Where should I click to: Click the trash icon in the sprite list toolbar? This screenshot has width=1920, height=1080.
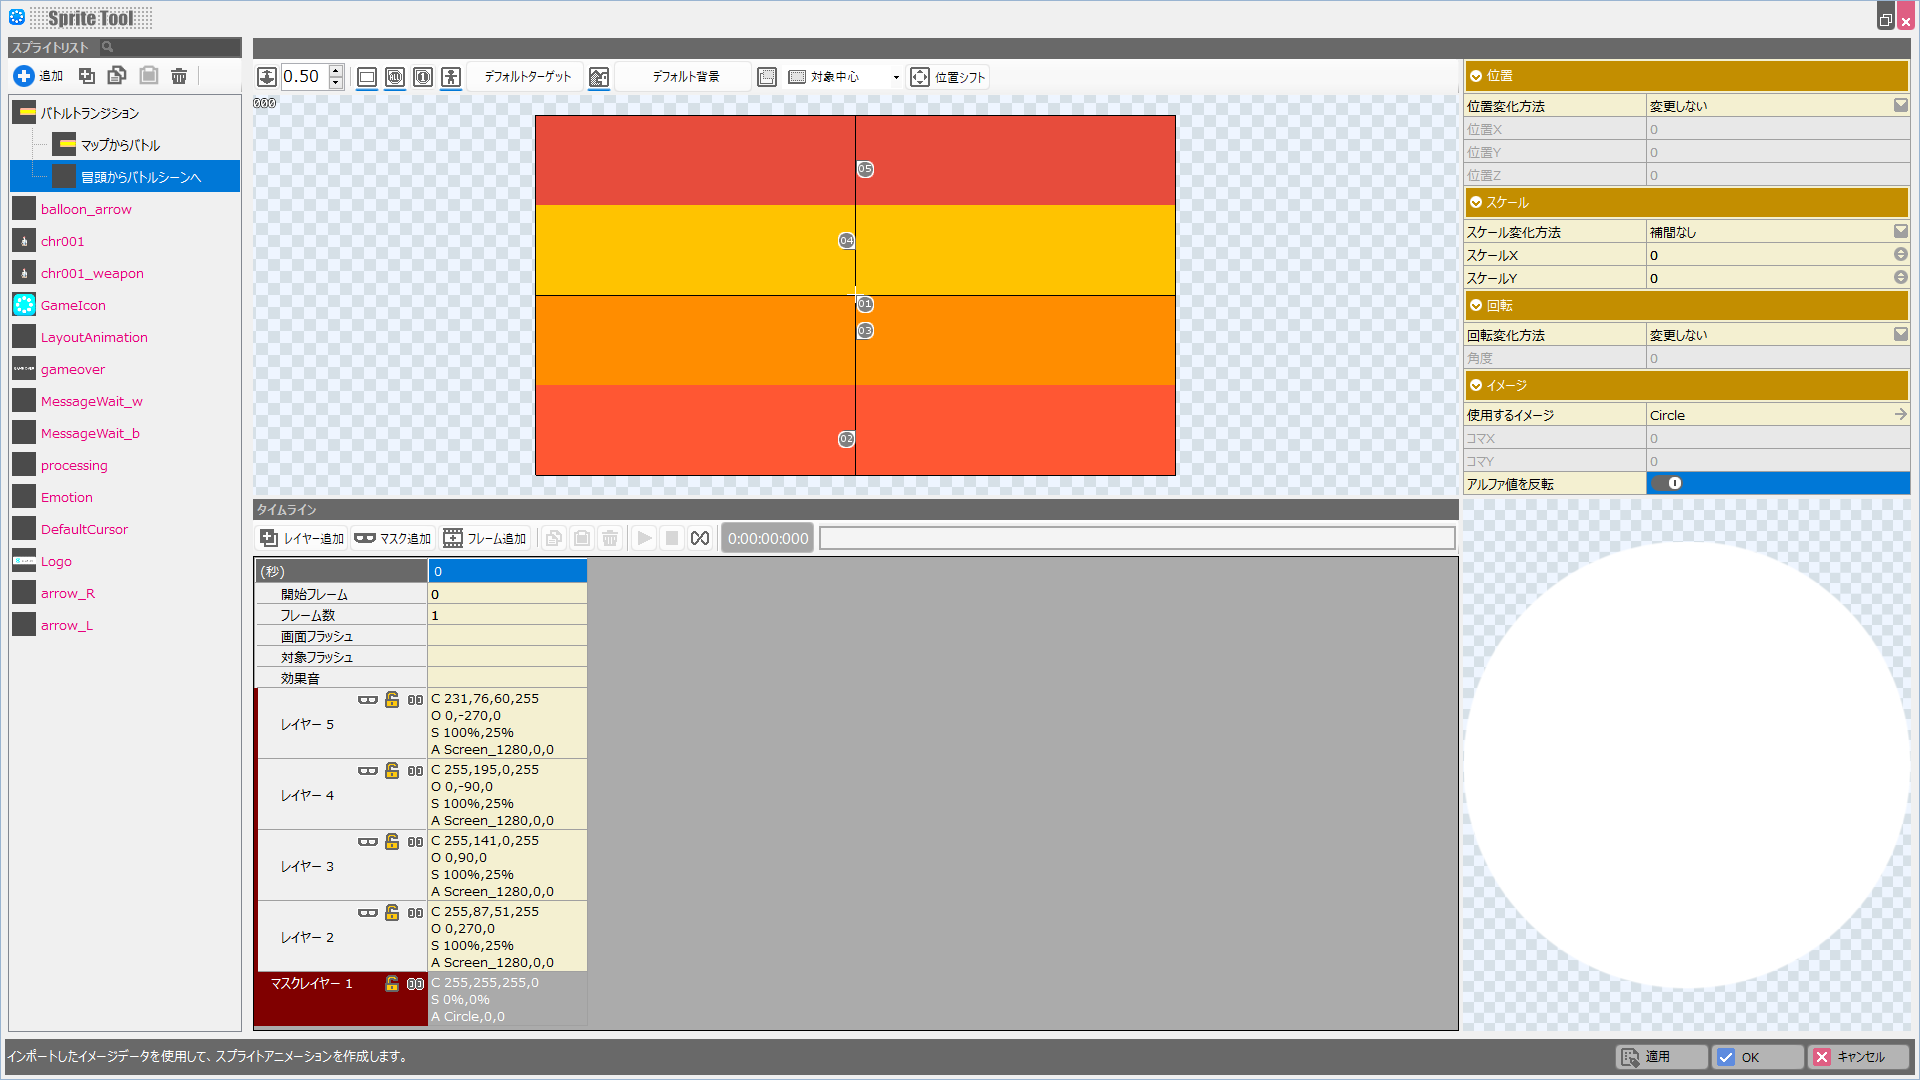coord(179,76)
